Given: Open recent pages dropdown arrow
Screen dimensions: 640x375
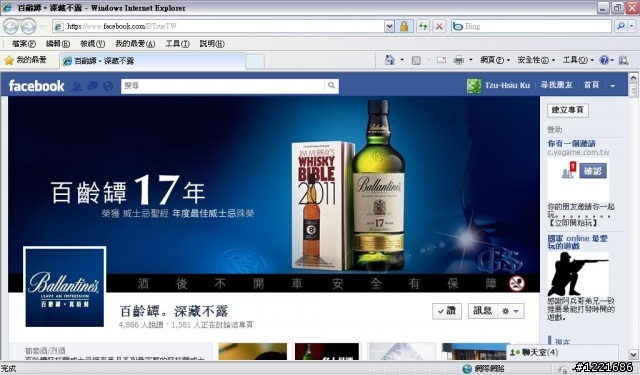Looking at the screenshot, I should [42, 27].
